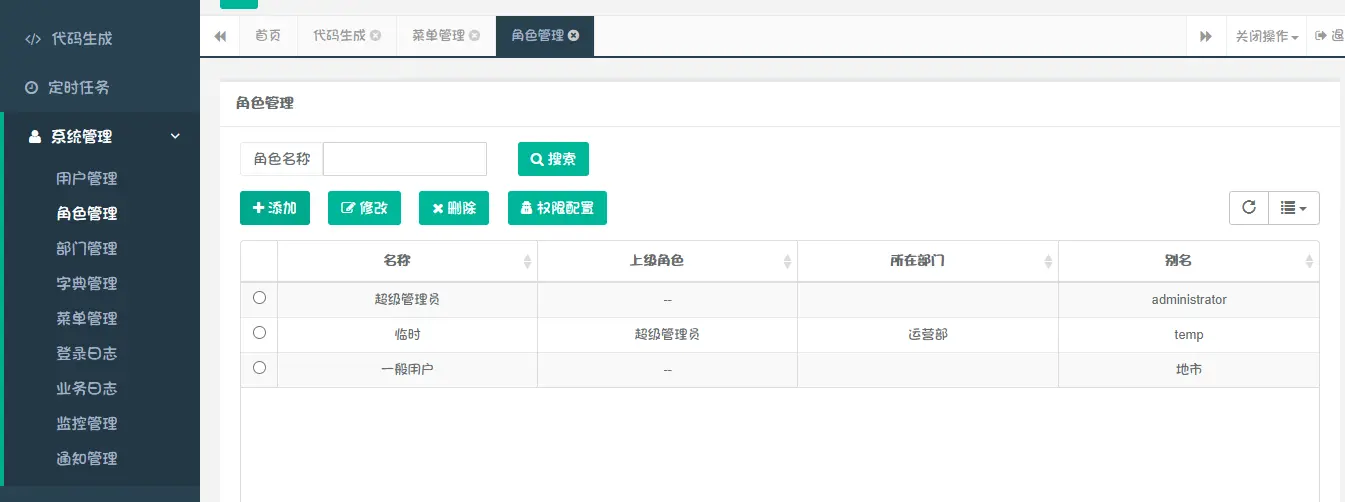Go to 监控管理 submenu
Image resolution: width=1345 pixels, height=502 pixels.
tap(87, 423)
